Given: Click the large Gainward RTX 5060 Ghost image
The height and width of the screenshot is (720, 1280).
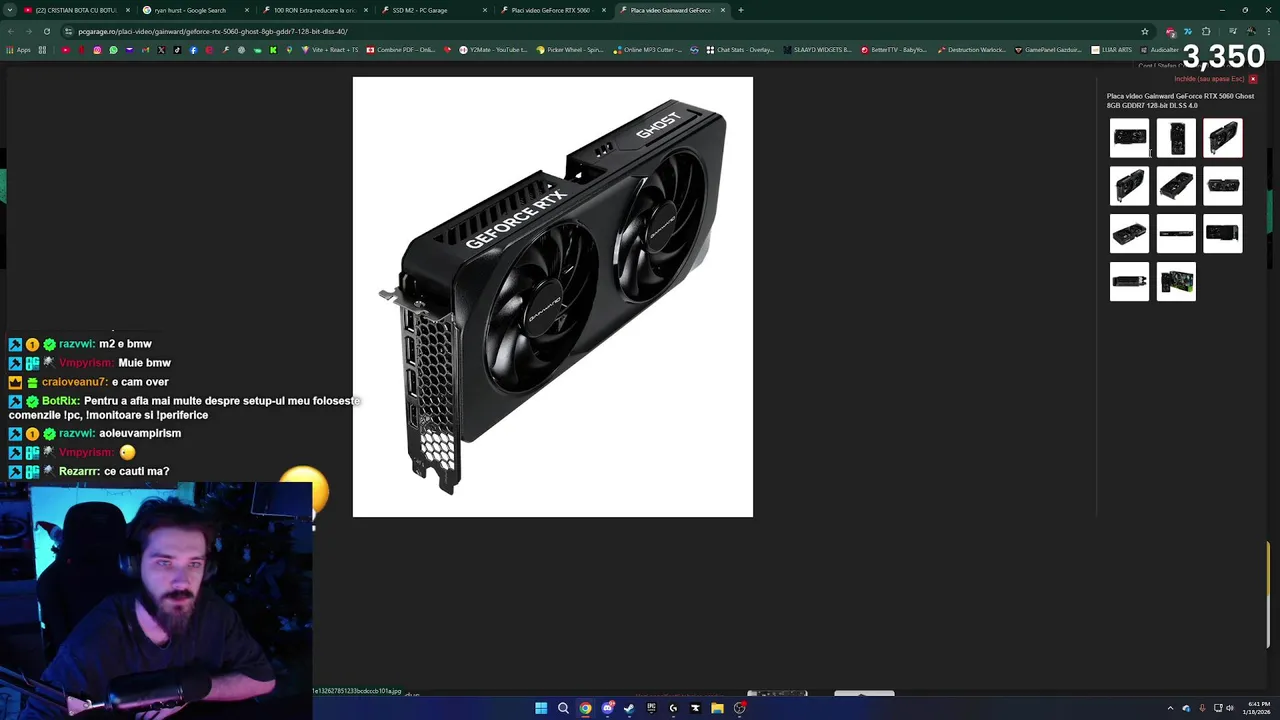Looking at the screenshot, I should tap(553, 297).
